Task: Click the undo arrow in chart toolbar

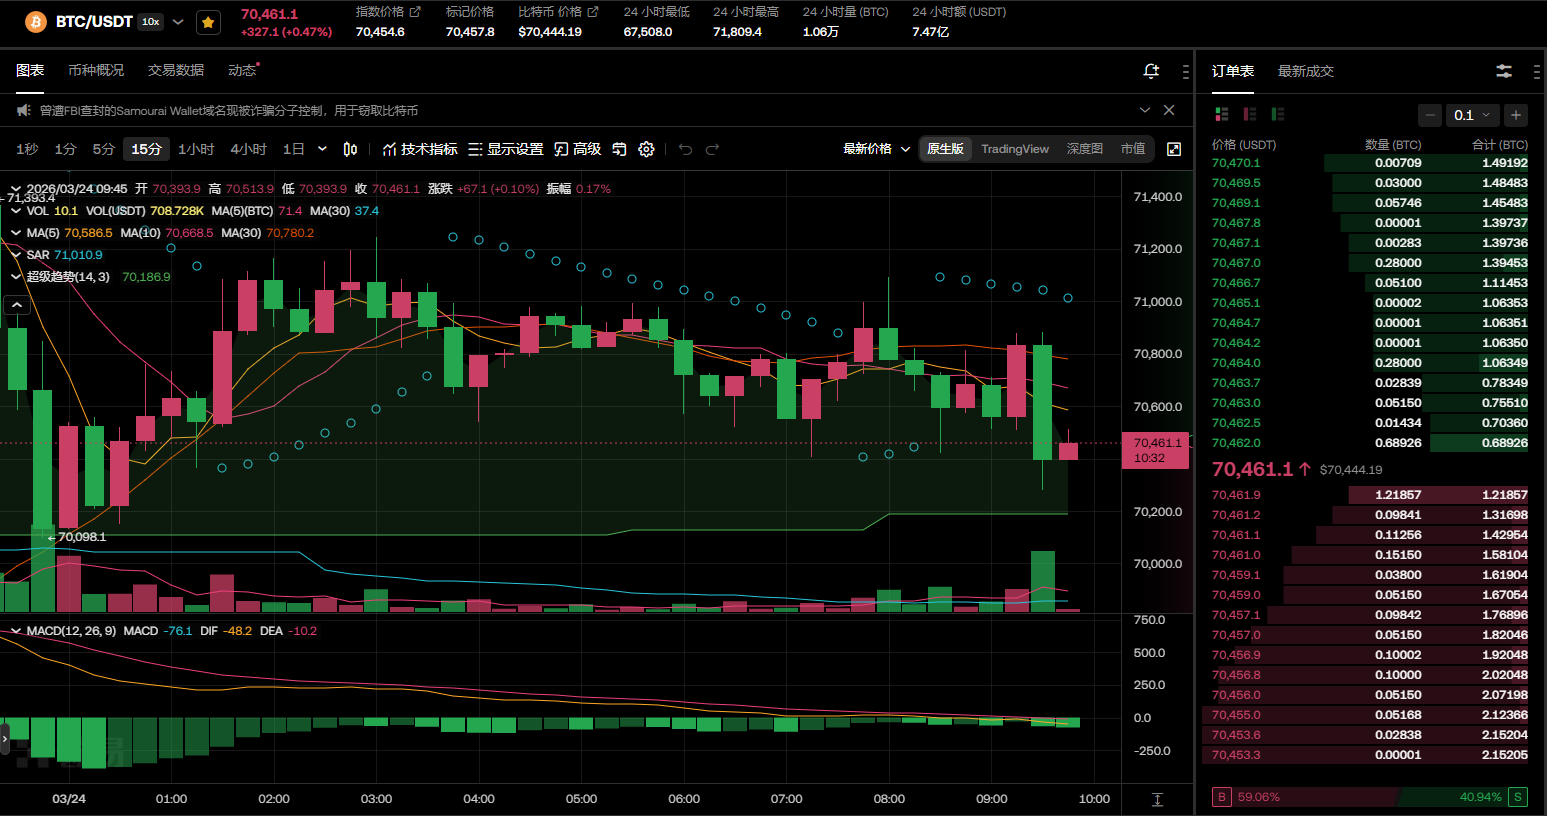Action: tap(685, 149)
